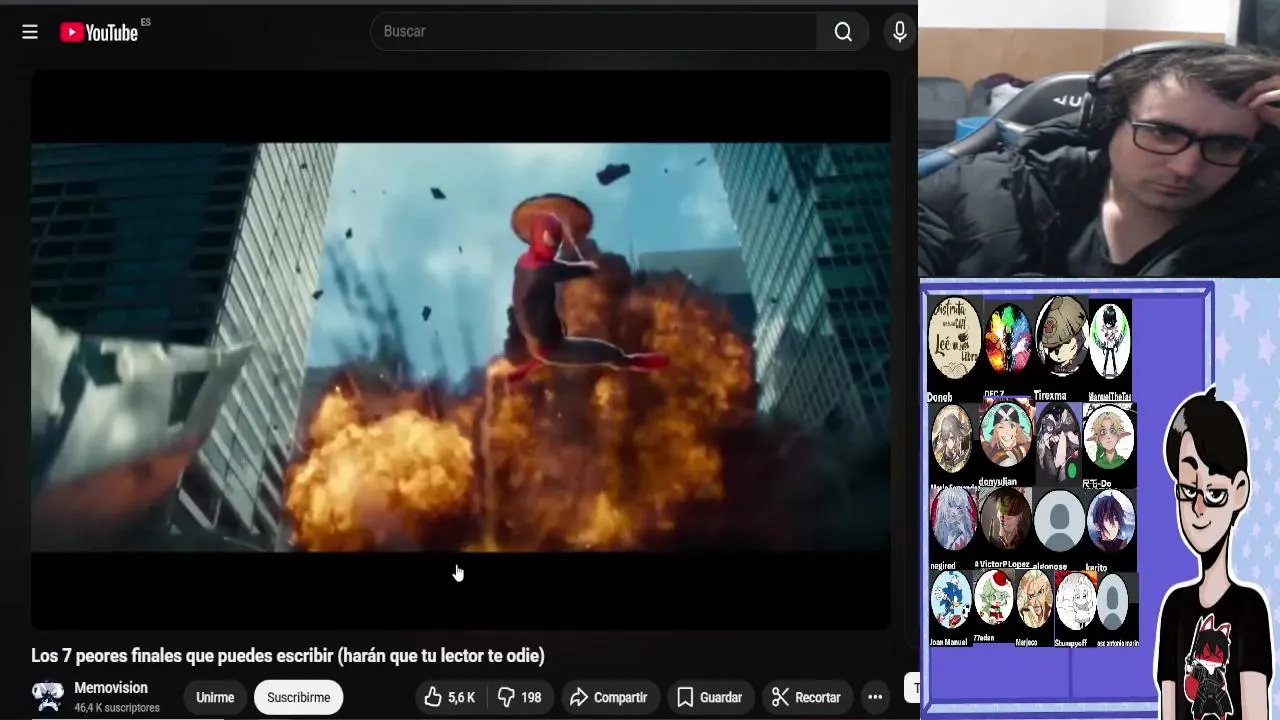Open the YouTube hamburger guide menu

coord(30,32)
